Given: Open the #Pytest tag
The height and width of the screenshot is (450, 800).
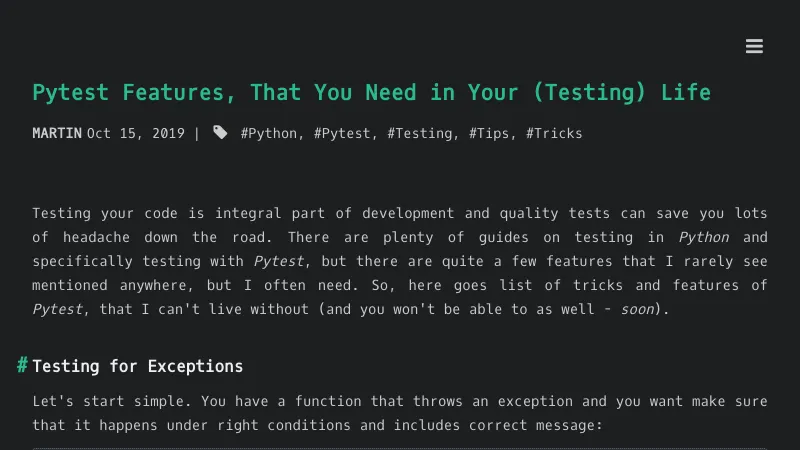Looking at the screenshot, I should [x=343, y=133].
